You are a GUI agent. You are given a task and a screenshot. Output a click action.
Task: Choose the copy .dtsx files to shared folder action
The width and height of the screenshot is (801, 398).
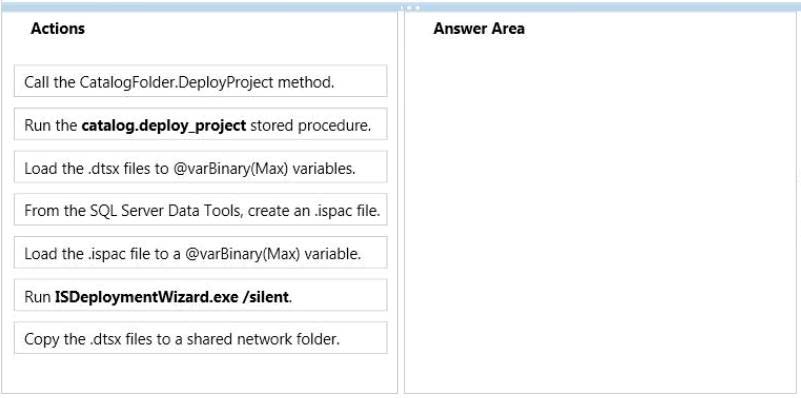point(200,337)
